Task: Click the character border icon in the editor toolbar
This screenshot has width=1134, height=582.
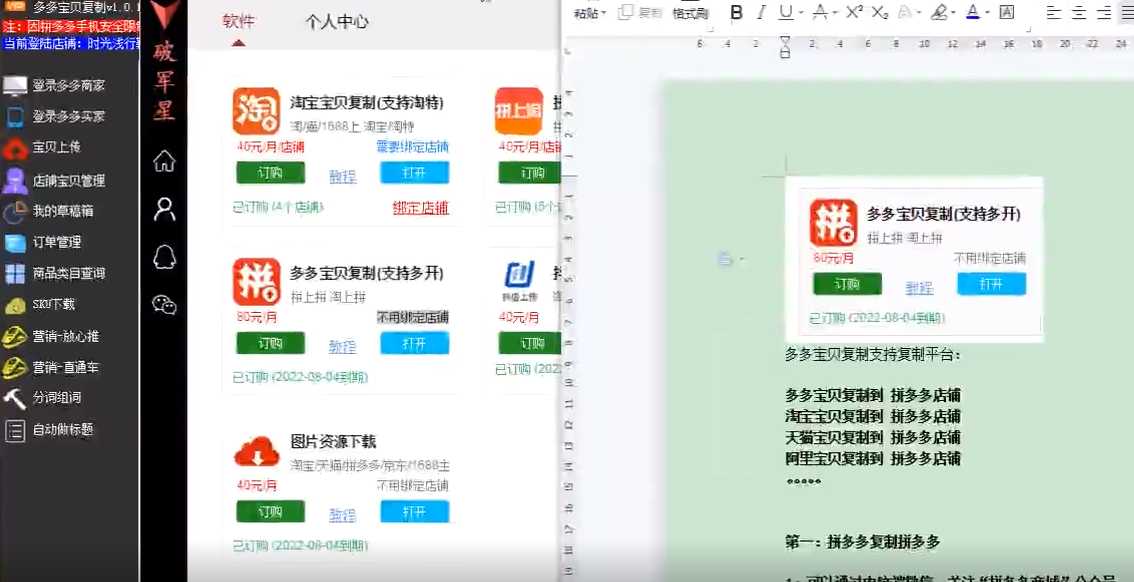Action: [x=1006, y=12]
